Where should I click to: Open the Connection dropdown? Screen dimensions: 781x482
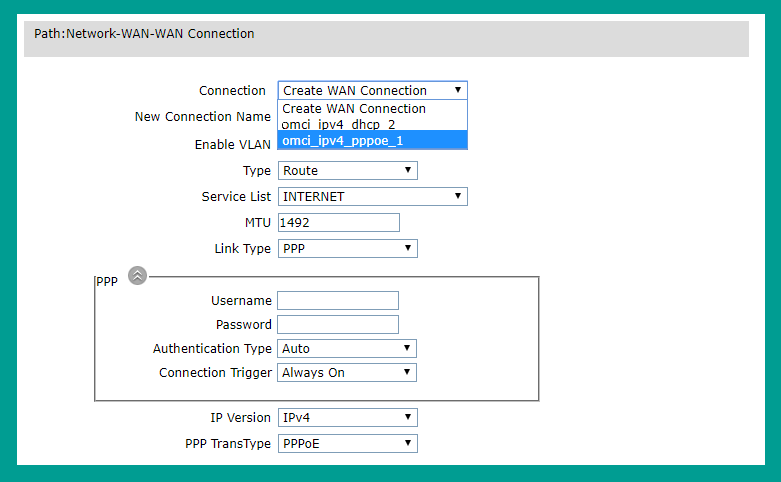click(x=373, y=90)
